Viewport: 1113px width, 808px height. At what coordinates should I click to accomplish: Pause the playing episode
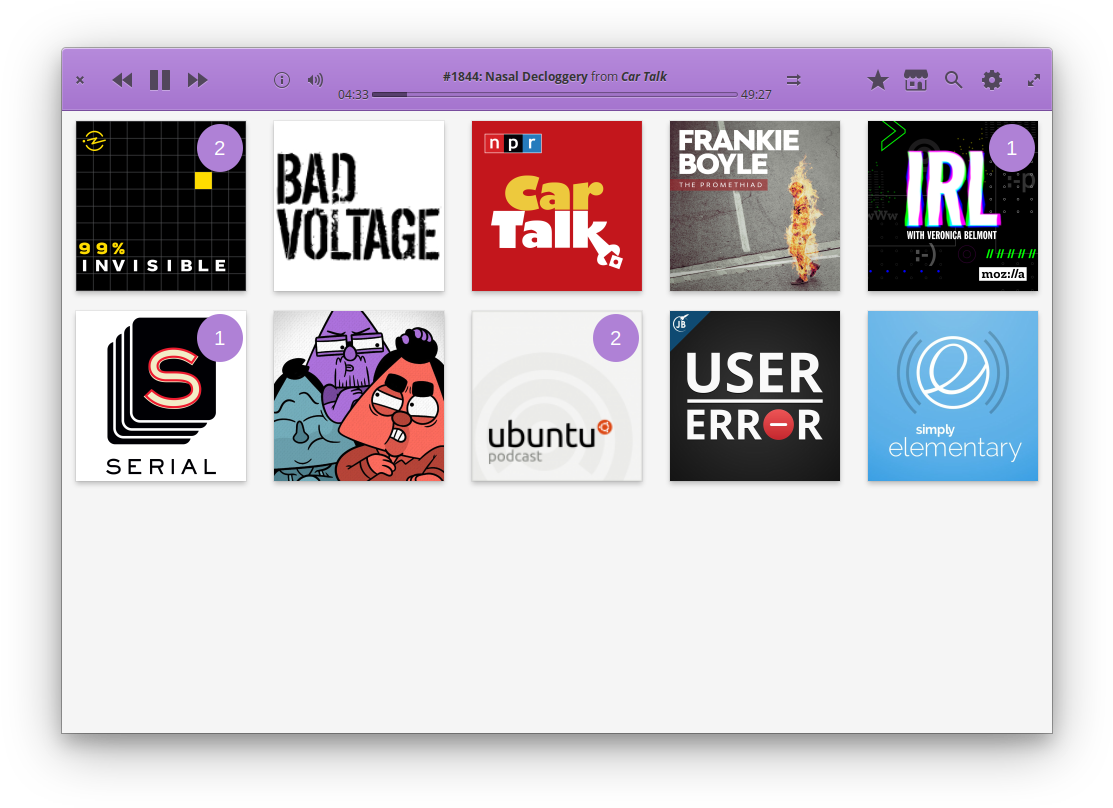[x=160, y=80]
